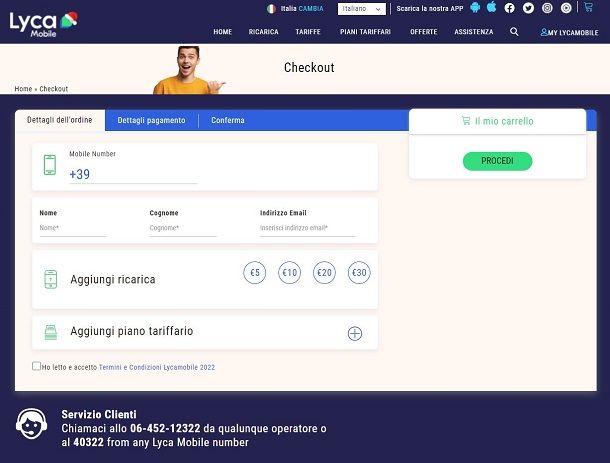
Task: Open the Apple app download icon
Action: (x=492, y=7)
